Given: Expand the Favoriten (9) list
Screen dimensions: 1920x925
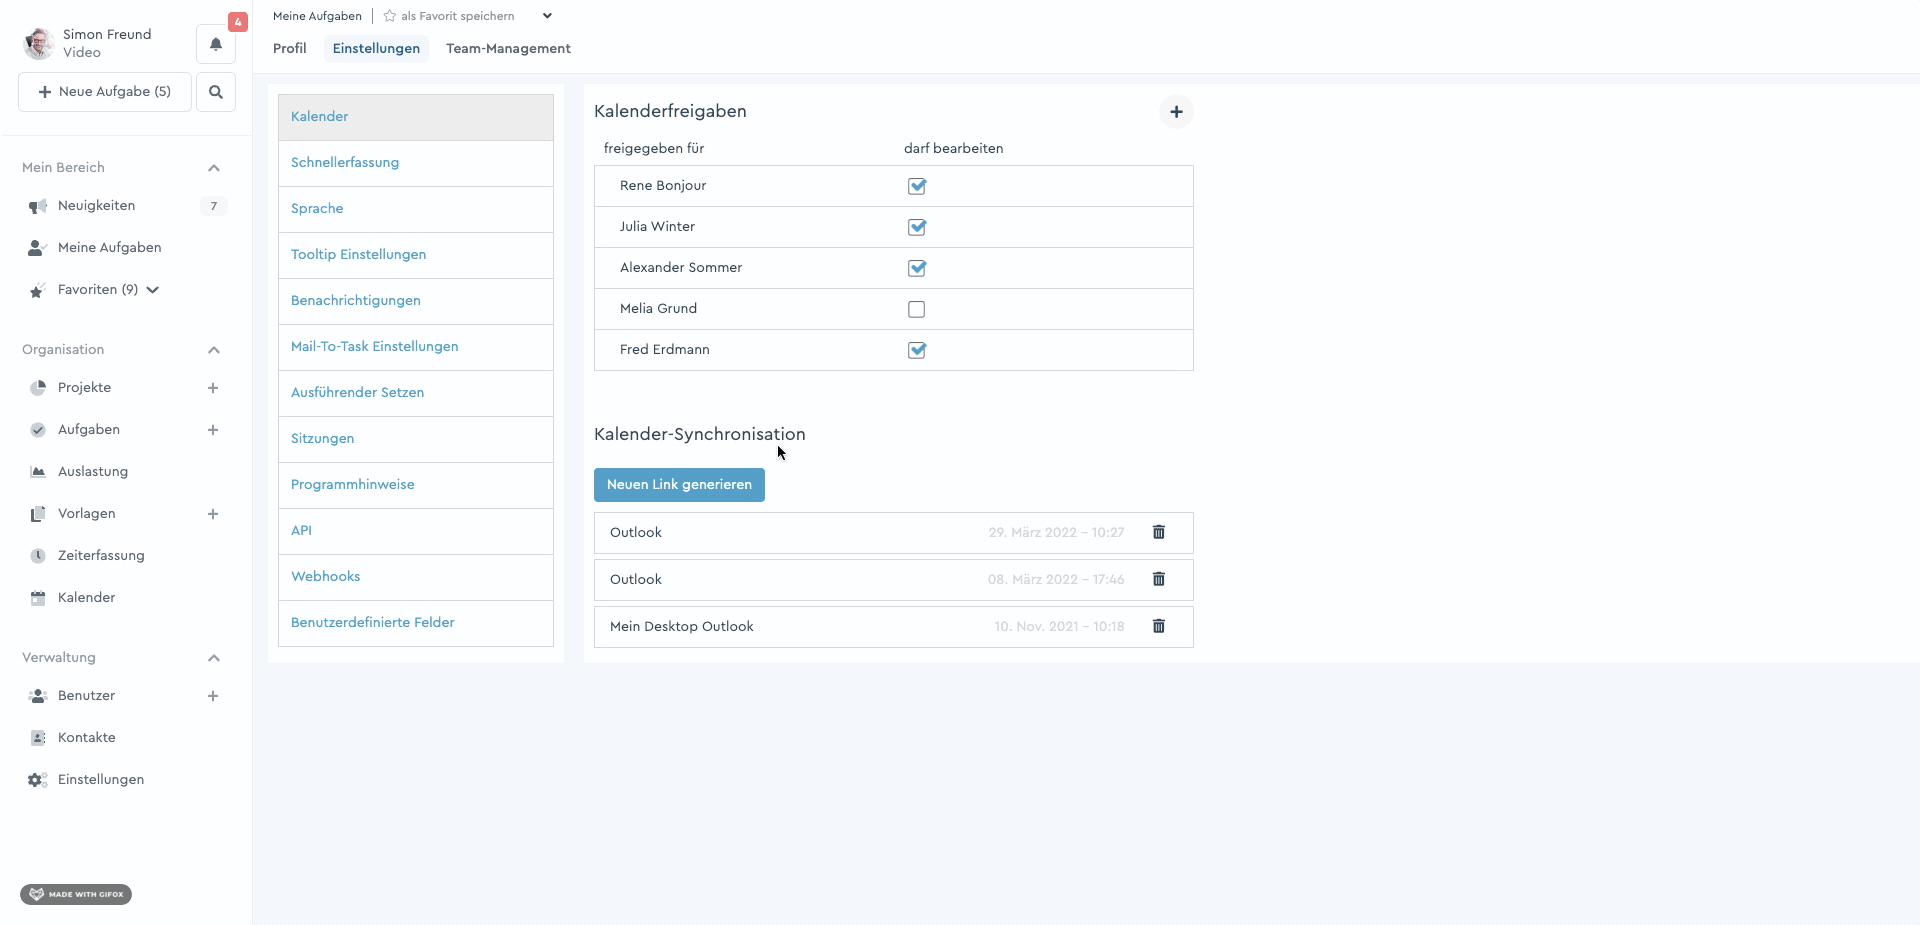Looking at the screenshot, I should coord(153,290).
